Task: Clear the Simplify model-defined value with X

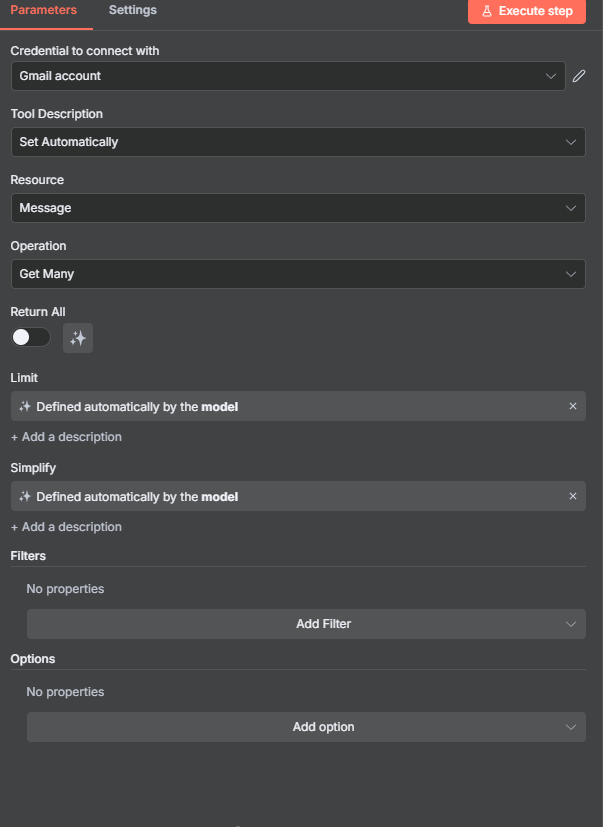Action: [573, 496]
